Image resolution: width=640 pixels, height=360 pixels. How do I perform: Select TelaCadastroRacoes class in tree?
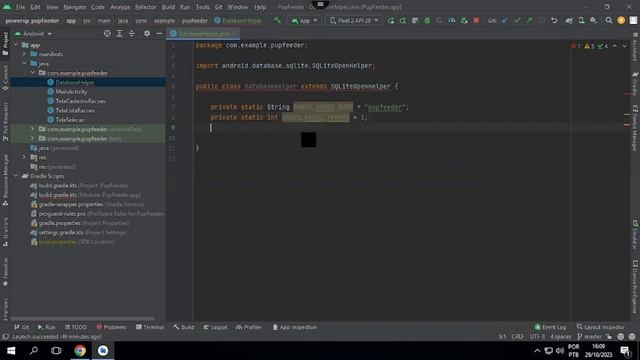[x=80, y=101]
